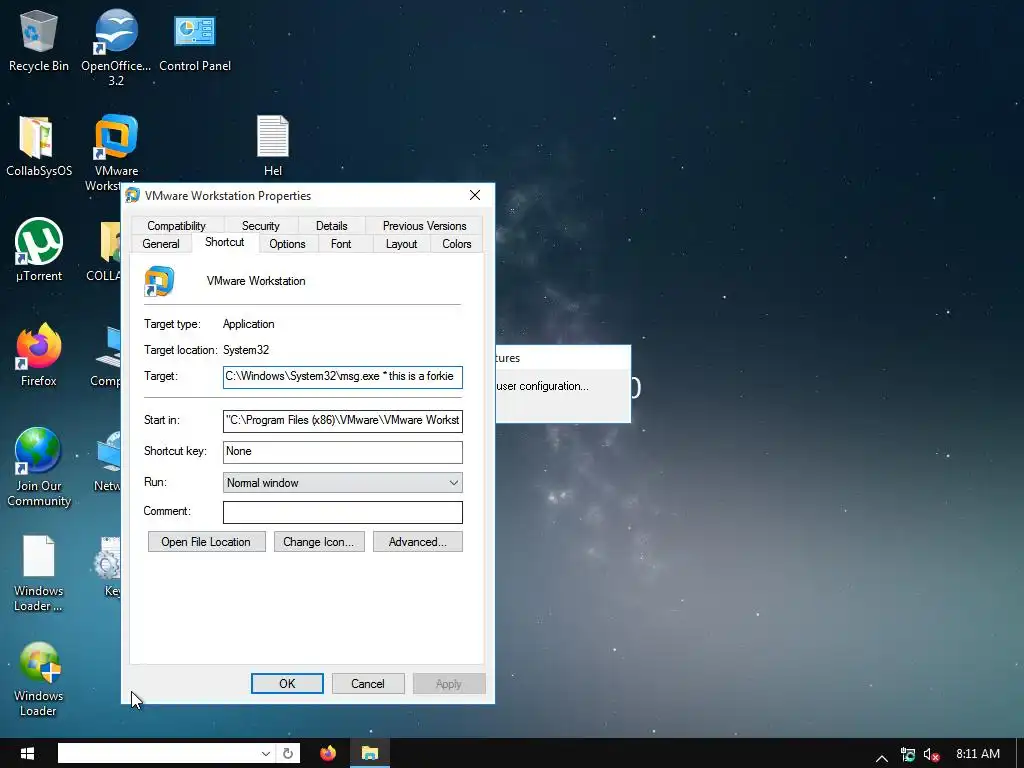The width and height of the screenshot is (1024, 768).
Task: Click the VMware shortcut icon inside Properties dialog
Action: click(x=159, y=281)
